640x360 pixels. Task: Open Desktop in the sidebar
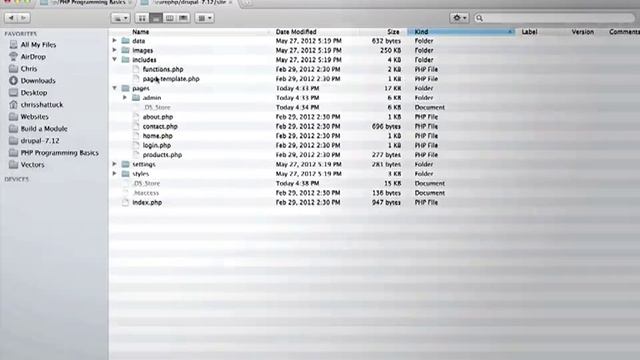34,93
